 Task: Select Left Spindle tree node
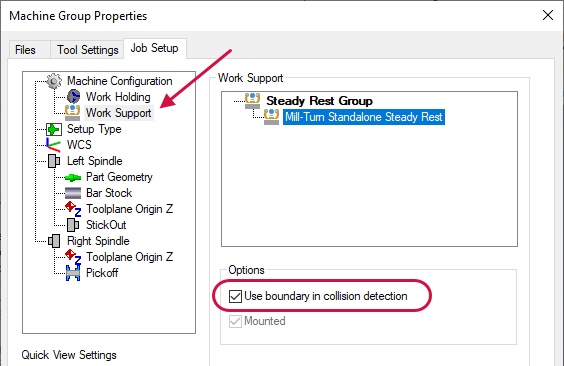click(x=95, y=161)
